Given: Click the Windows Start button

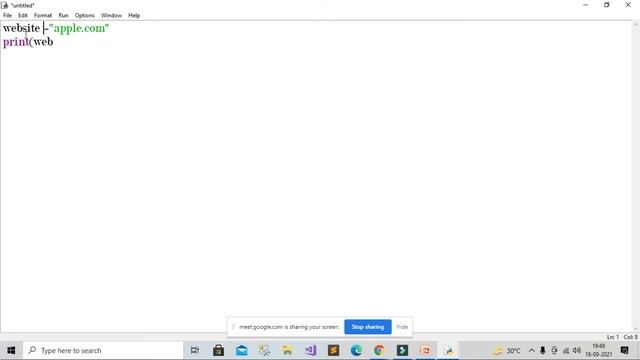Looking at the screenshot, I should click(11, 350).
